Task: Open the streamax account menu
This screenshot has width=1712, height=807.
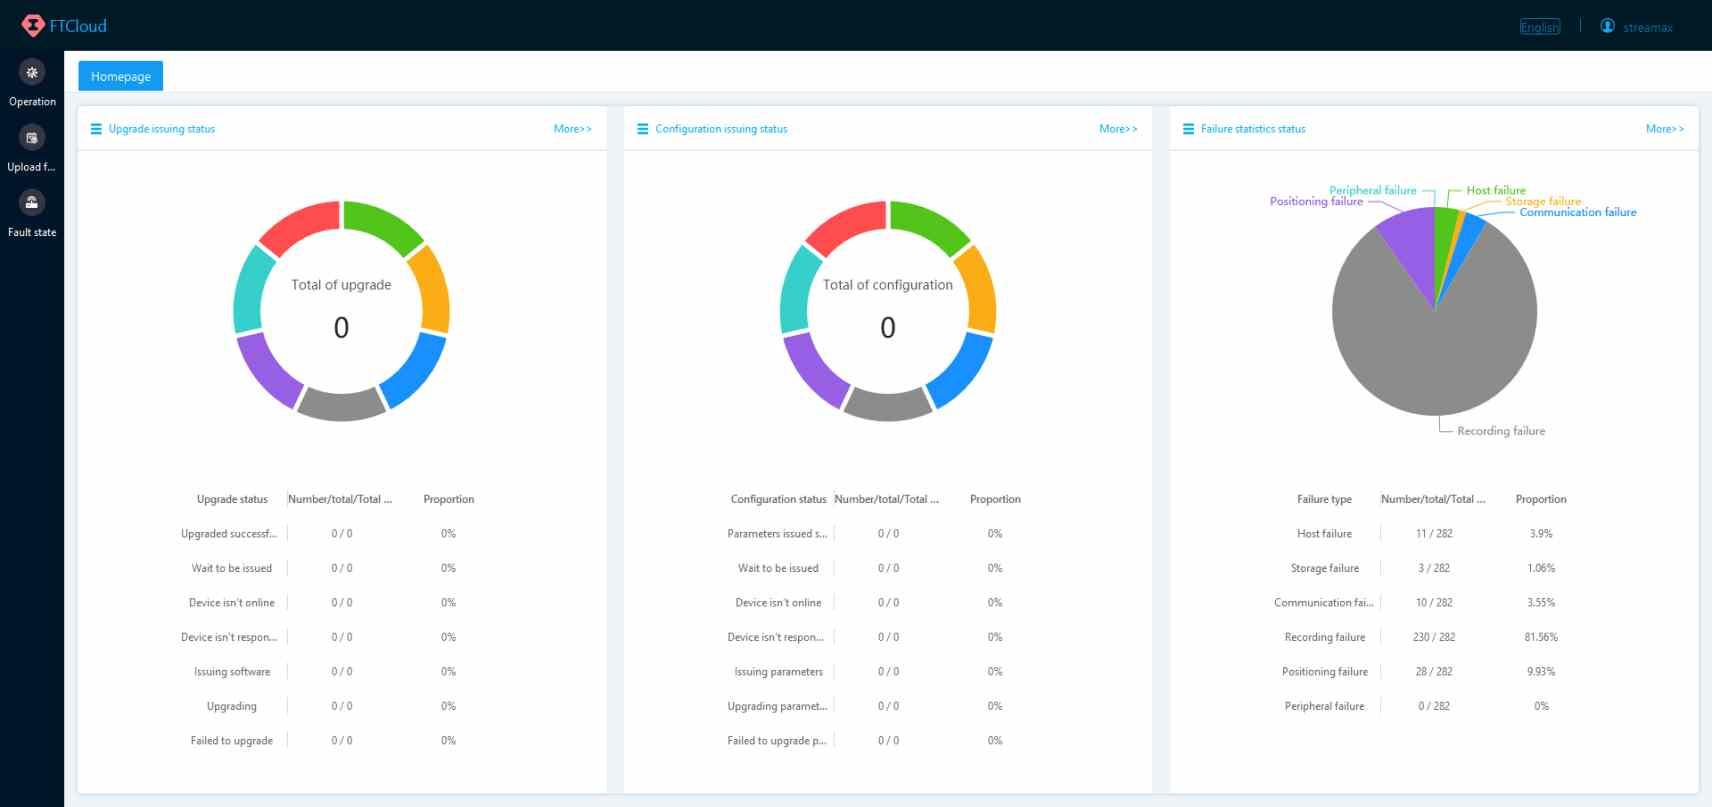Action: click(x=1648, y=27)
